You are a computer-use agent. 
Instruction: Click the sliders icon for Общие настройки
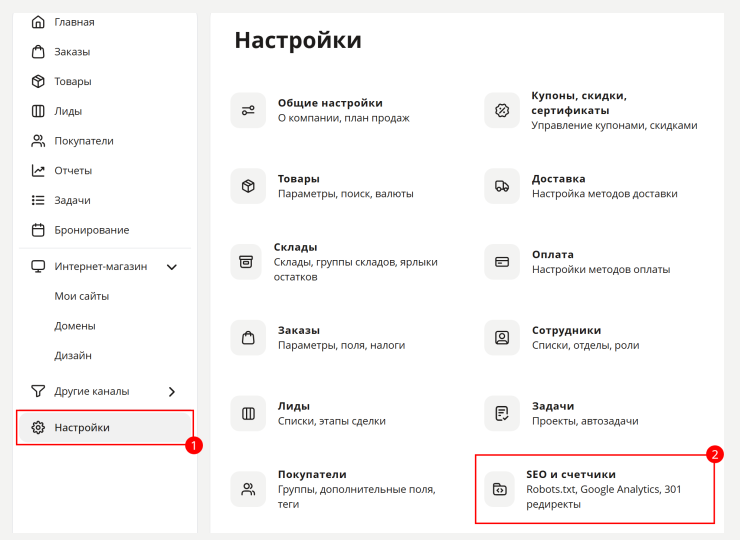pos(248,110)
